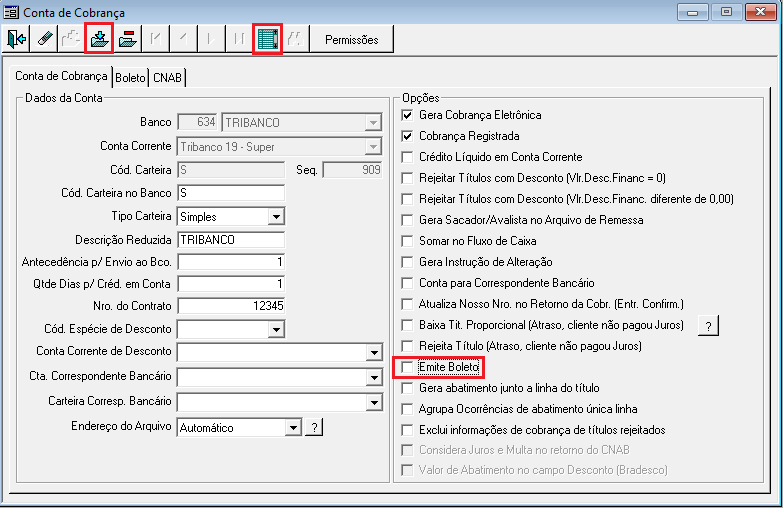The image size is (783, 508).
Task: Open Carteira Corresp. Bancário dropdown
Action: tap(374, 402)
